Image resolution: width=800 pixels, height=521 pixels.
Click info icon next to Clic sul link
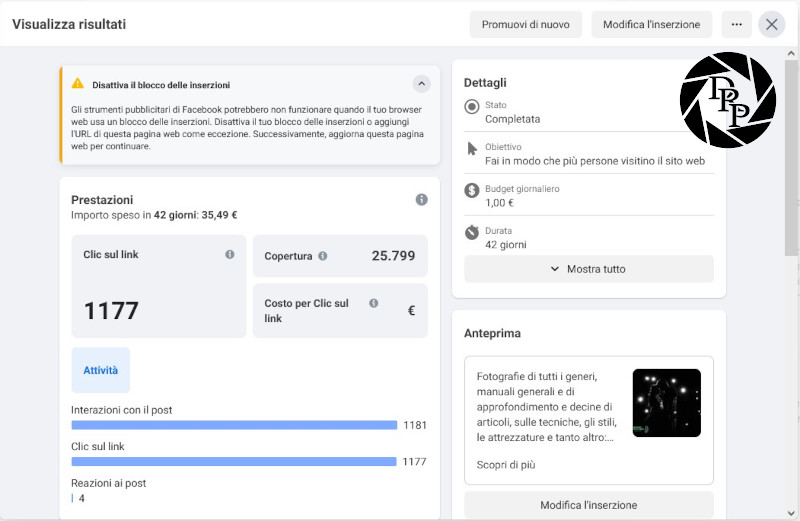pos(230,255)
